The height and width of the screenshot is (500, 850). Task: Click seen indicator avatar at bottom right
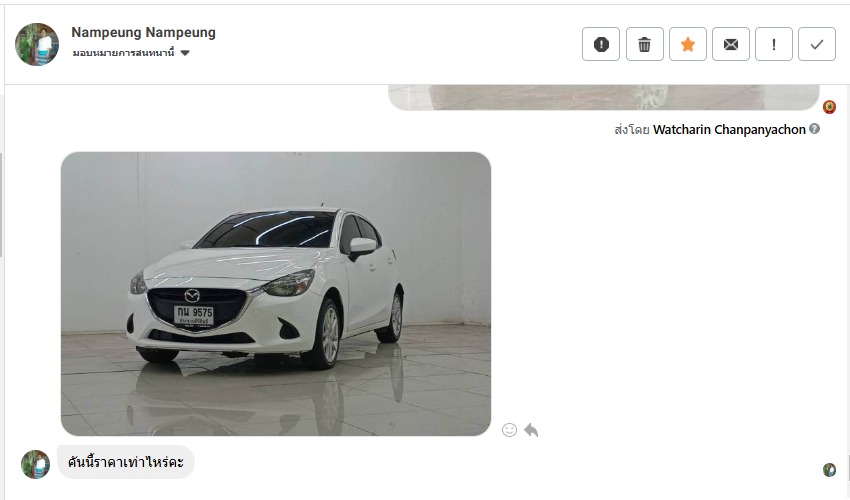tap(829, 470)
